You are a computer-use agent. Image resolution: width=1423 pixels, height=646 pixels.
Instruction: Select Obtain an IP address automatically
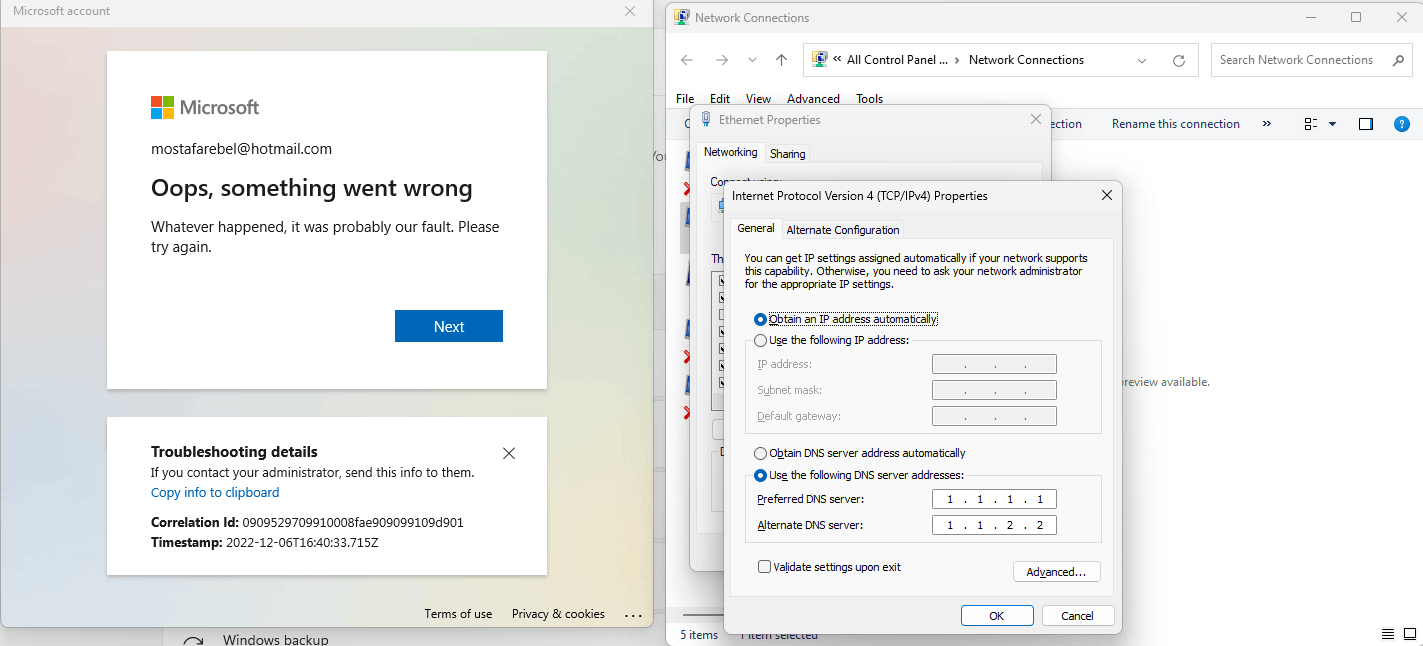846,319
